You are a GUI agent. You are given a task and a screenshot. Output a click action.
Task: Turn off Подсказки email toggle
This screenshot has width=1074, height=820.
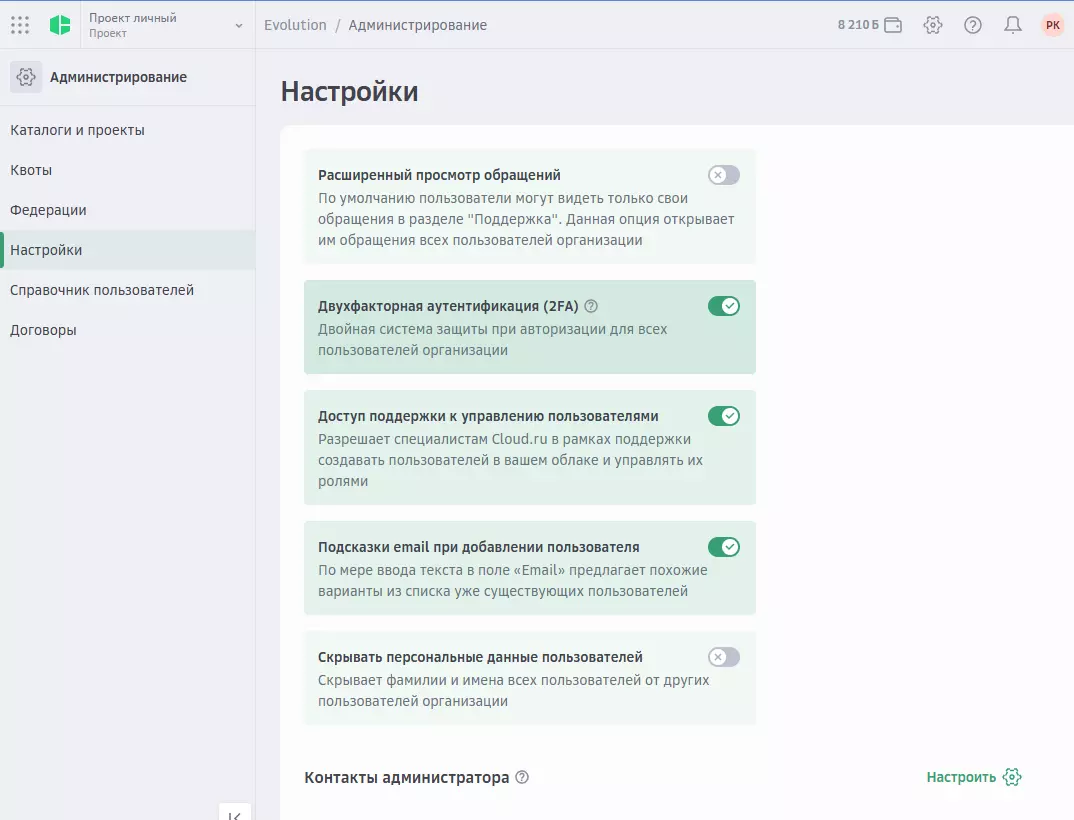click(723, 547)
